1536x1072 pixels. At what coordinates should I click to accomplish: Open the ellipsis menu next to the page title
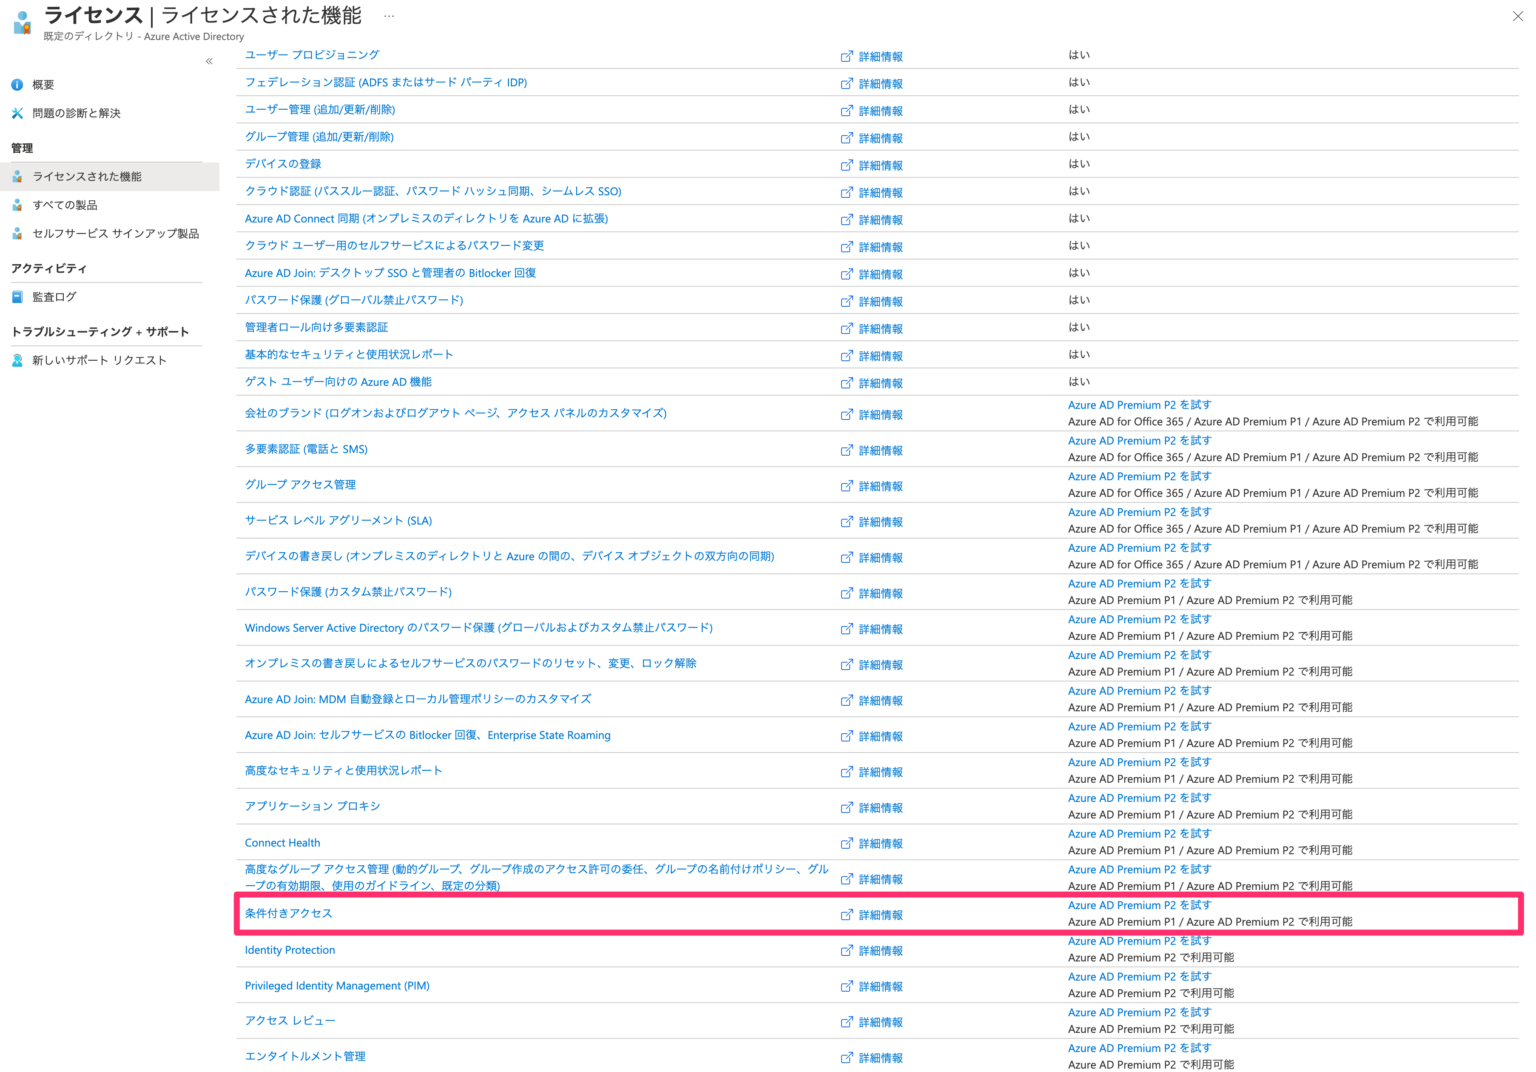[388, 16]
